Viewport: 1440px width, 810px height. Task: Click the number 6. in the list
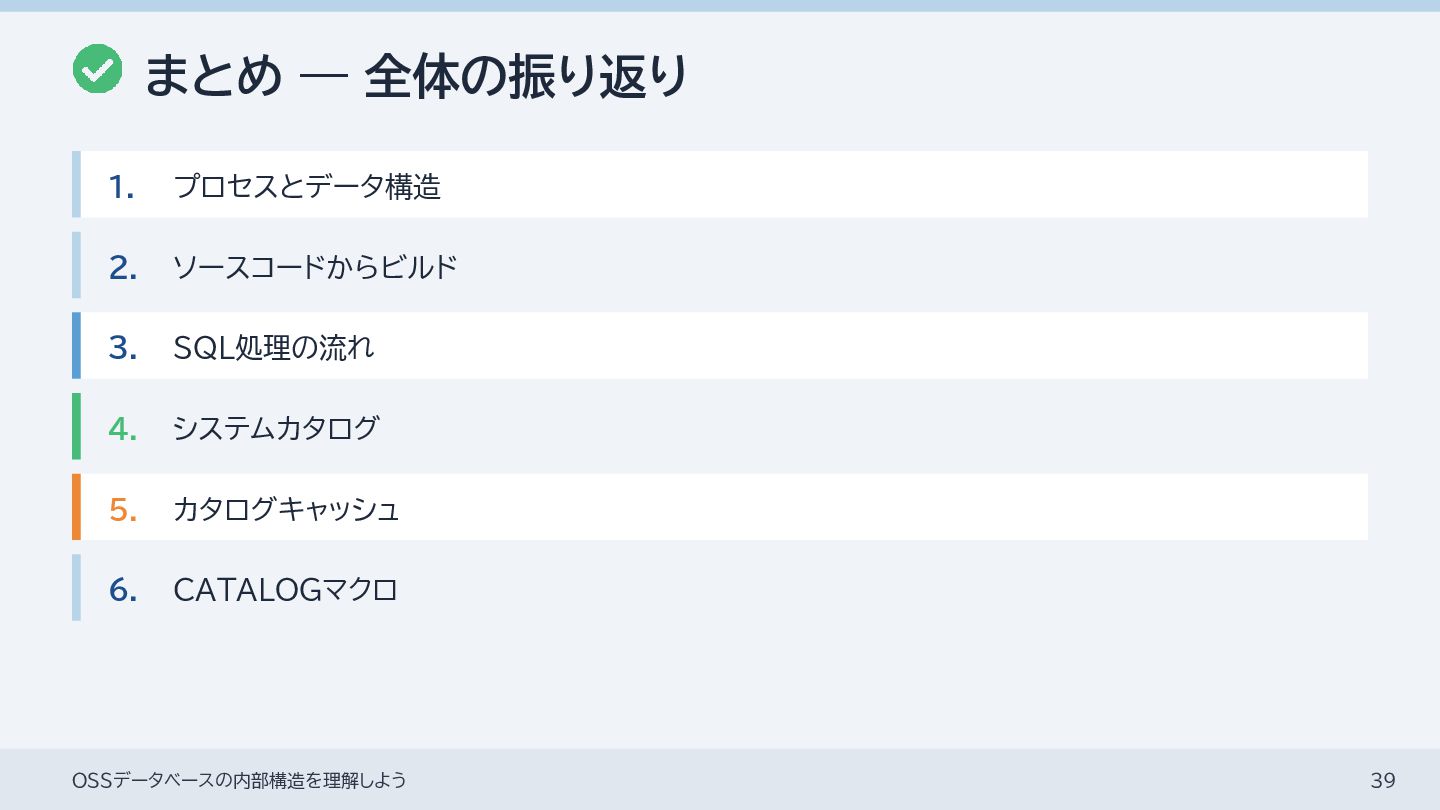(x=123, y=590)
